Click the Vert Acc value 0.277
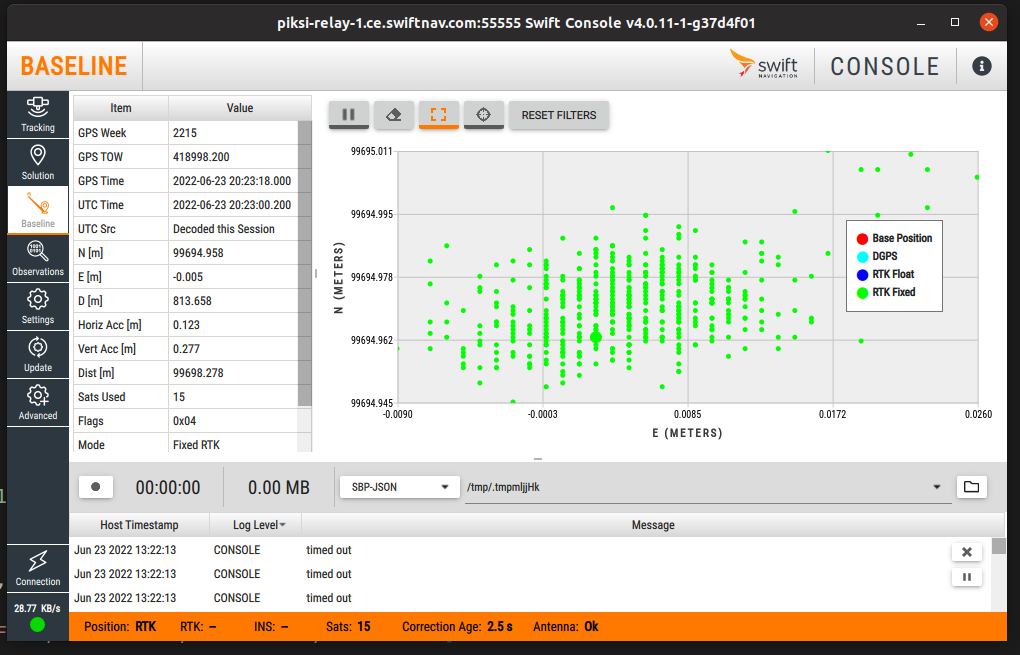The image size is (1020, 655). click(187, 349)
